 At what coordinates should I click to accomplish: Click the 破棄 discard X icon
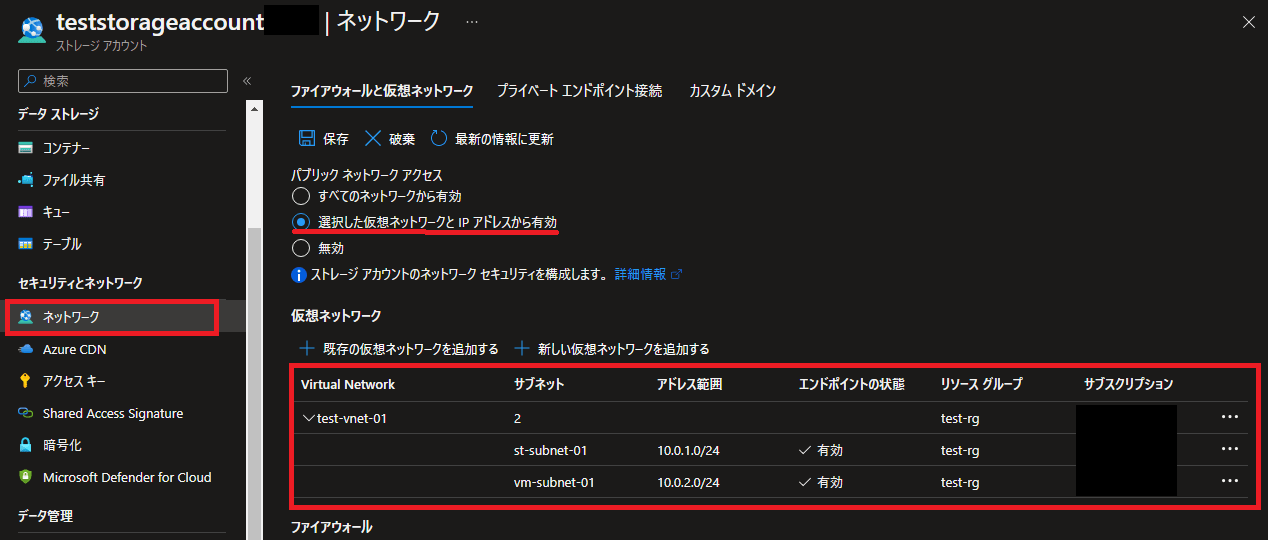tap(373, 139)
